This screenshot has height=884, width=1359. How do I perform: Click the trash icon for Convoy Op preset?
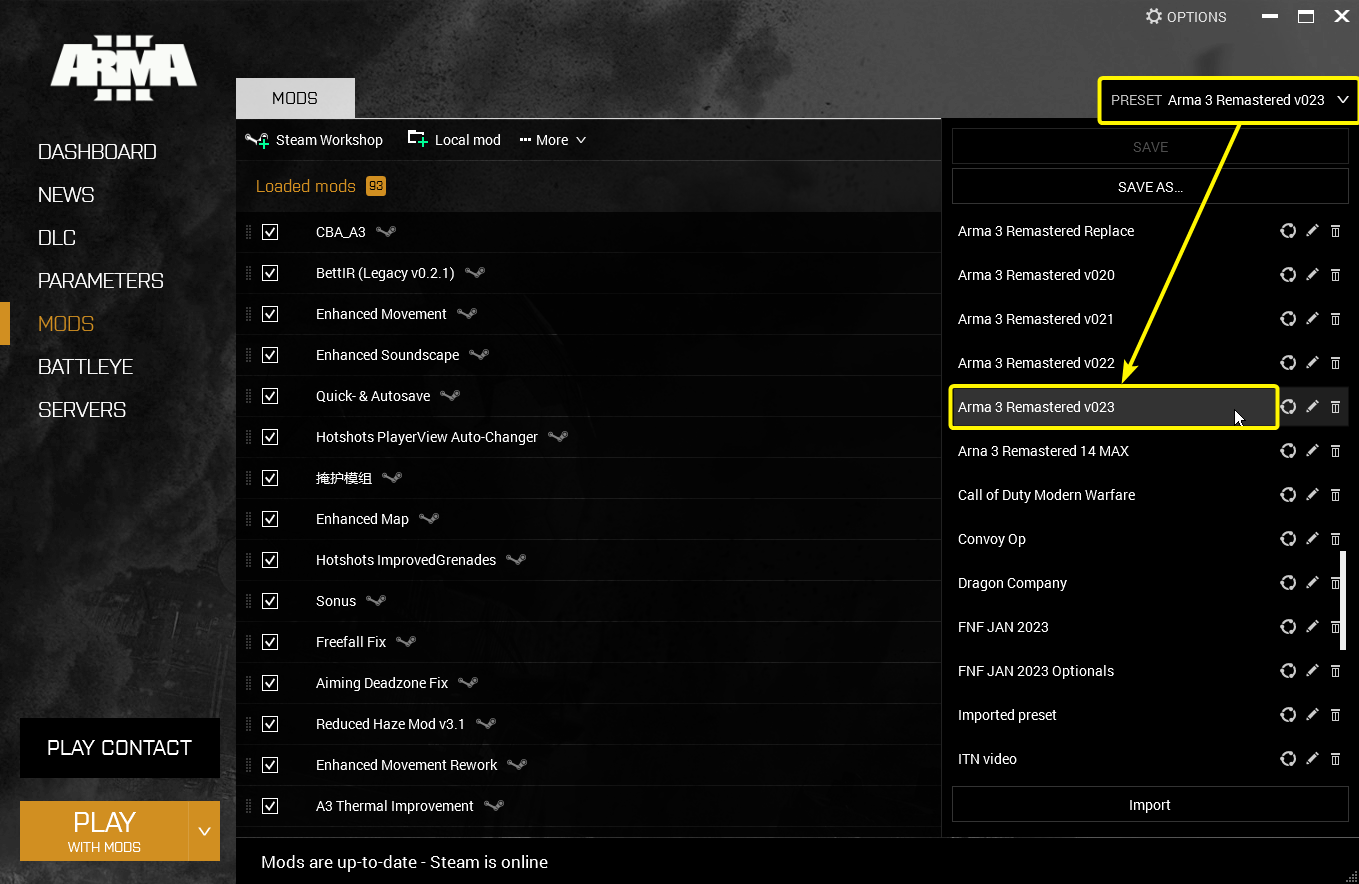point(1335,539)
